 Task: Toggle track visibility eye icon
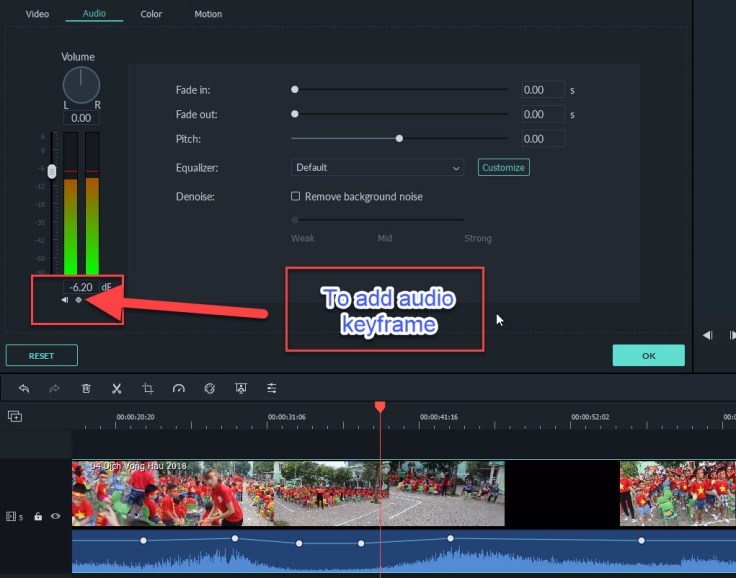55,516
